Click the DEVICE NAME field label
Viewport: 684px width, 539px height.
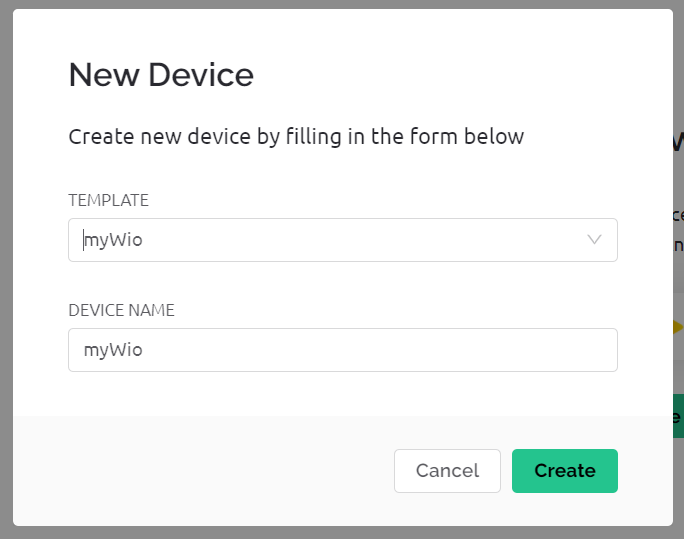121,310
